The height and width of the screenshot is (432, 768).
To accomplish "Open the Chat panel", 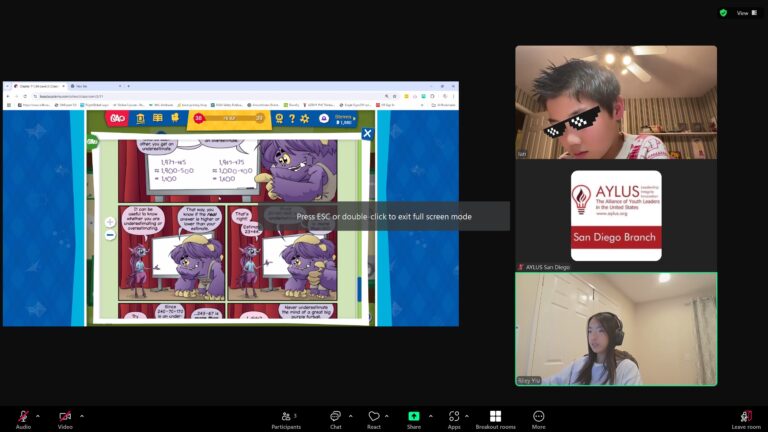I will click(x=336, y=419).
